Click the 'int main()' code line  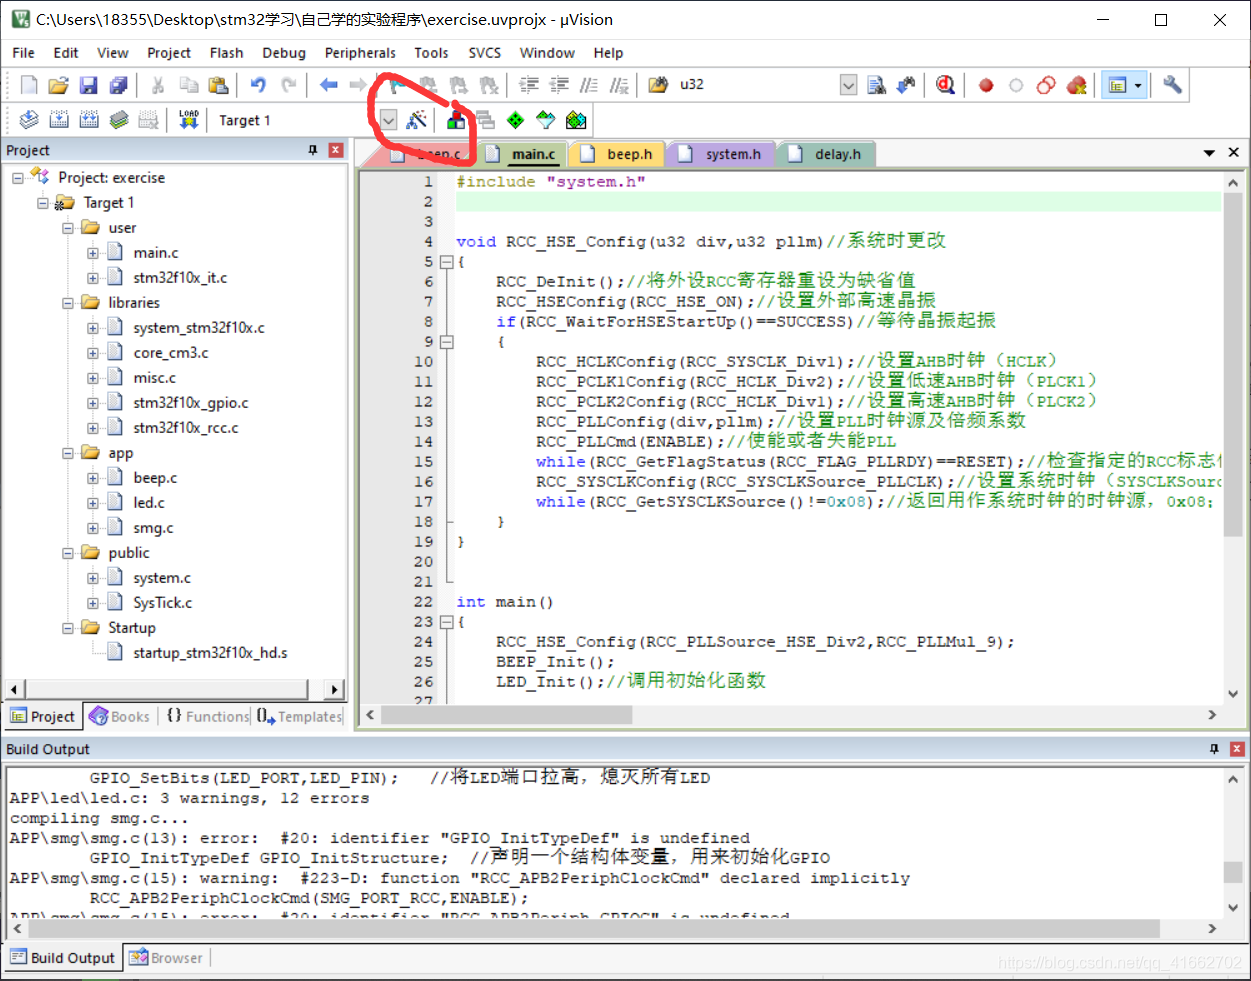[x=505, y=602]
